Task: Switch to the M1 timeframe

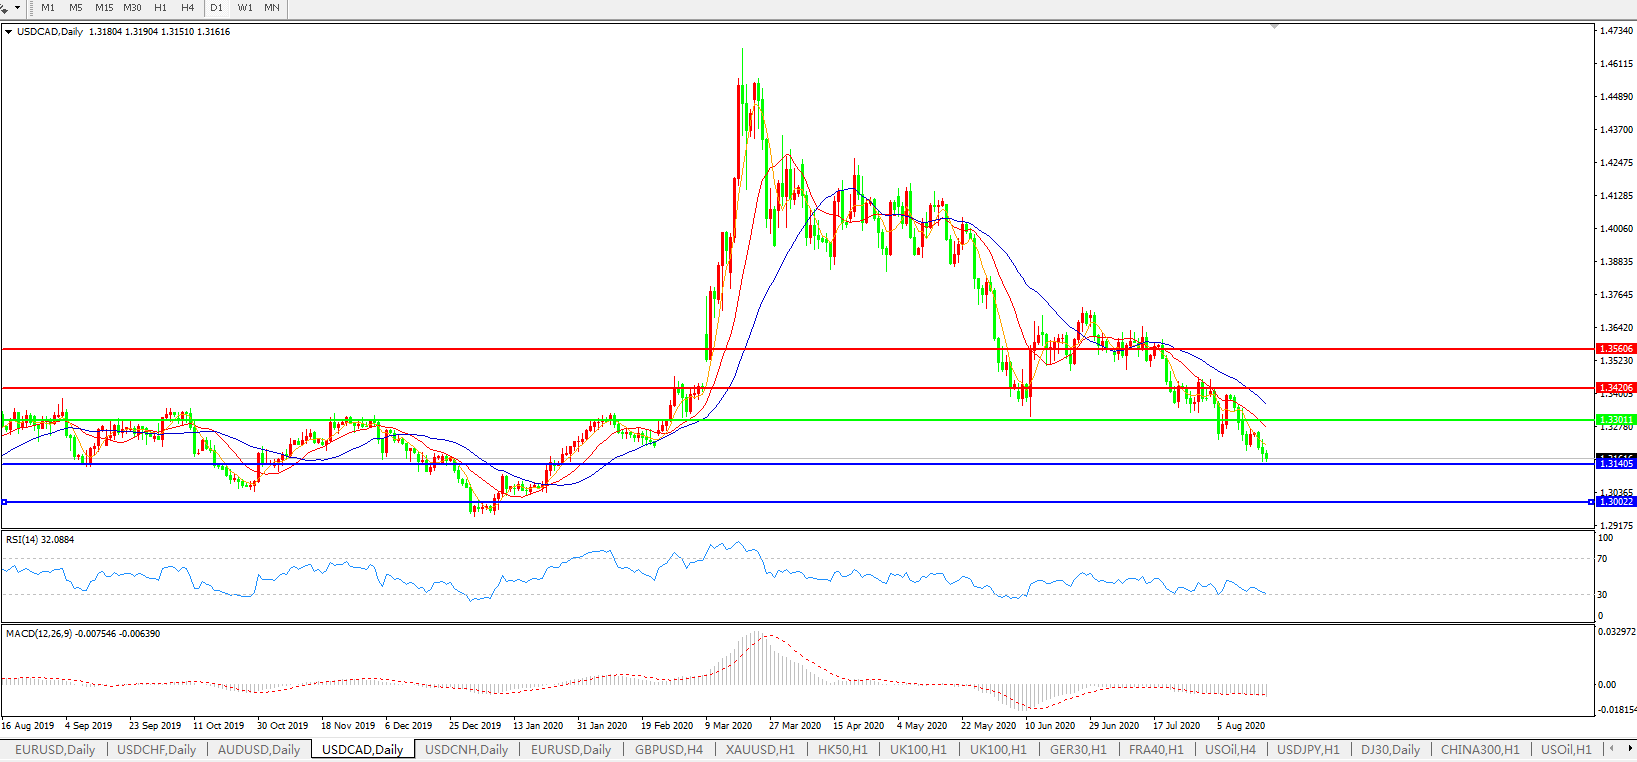Action: (x=48, y=8)
